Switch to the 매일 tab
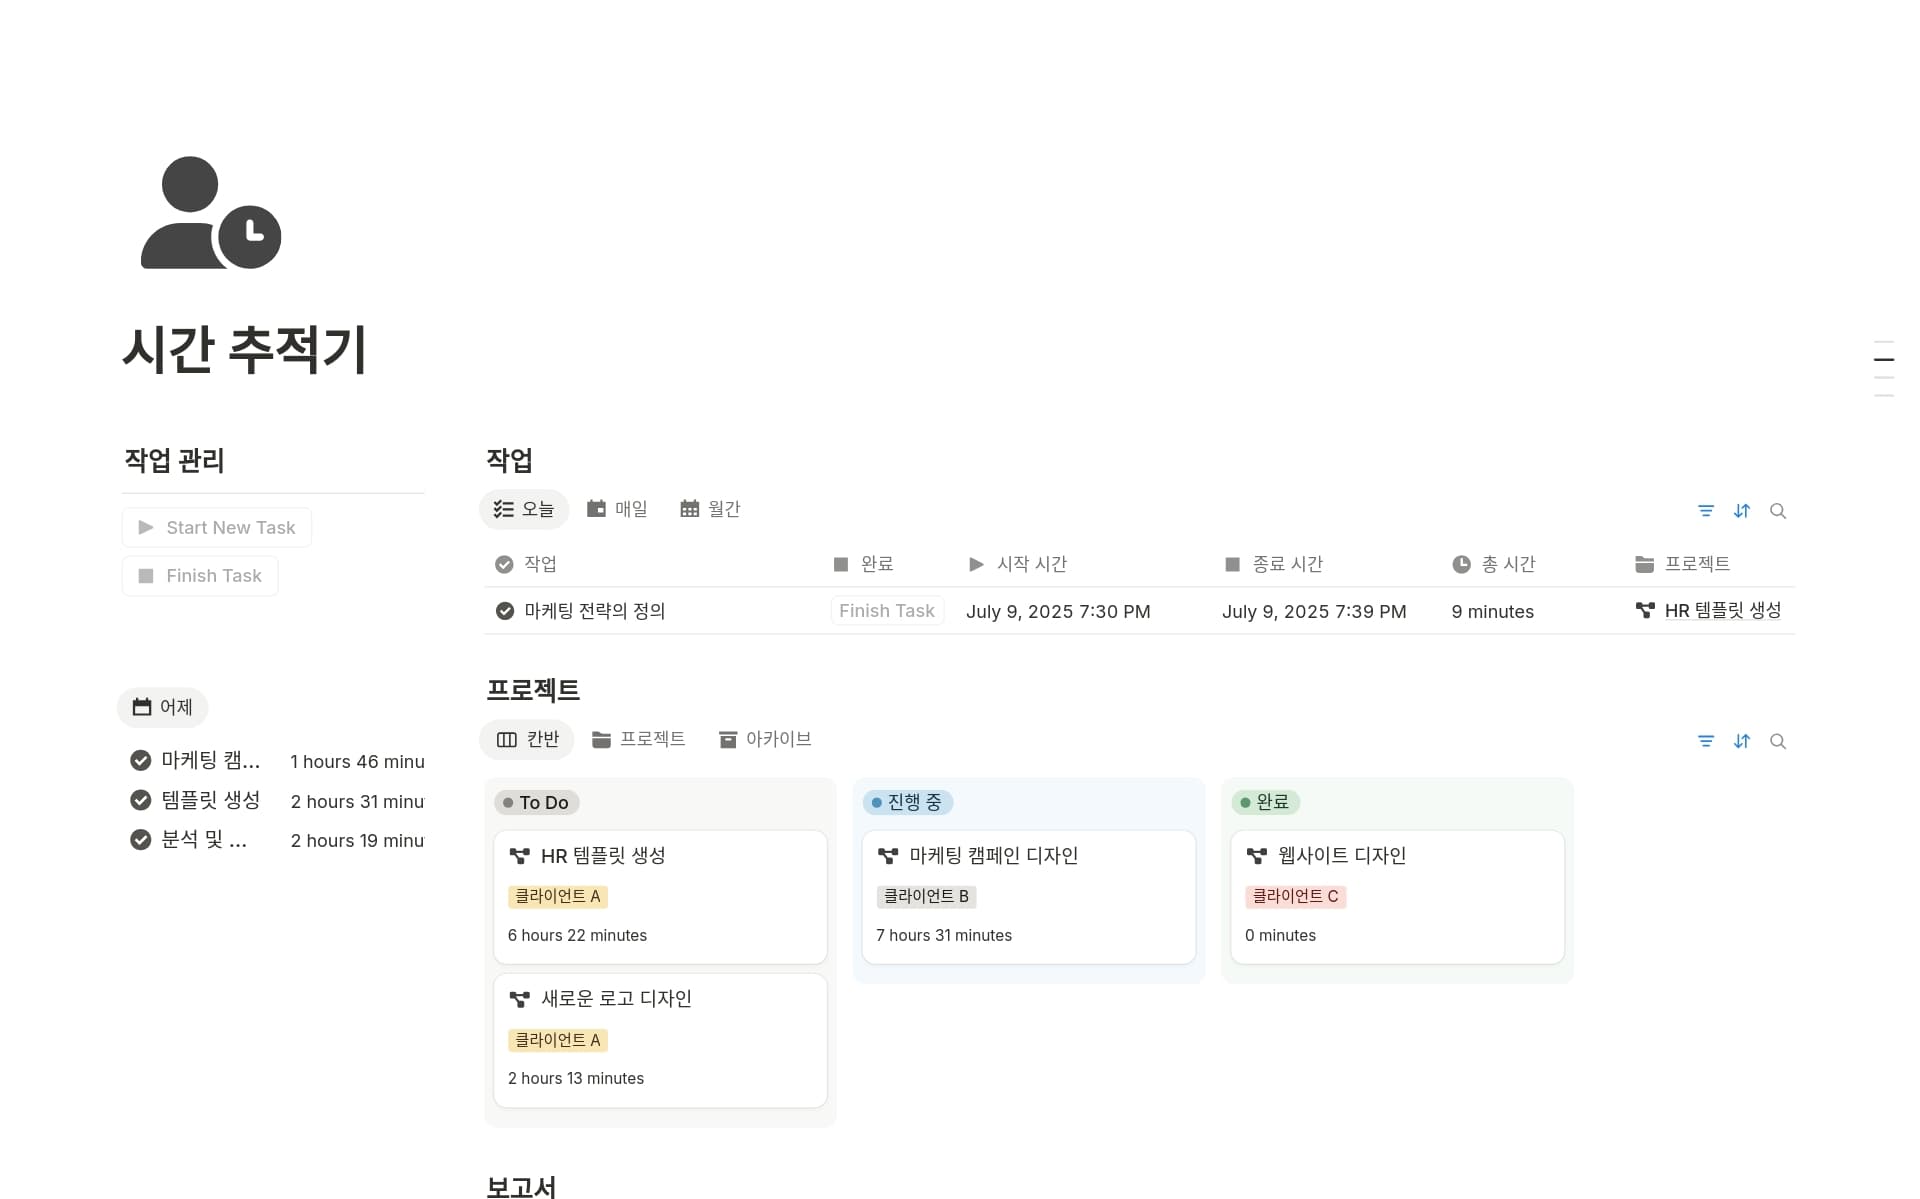1920x1199 pixels. (617, 509)
